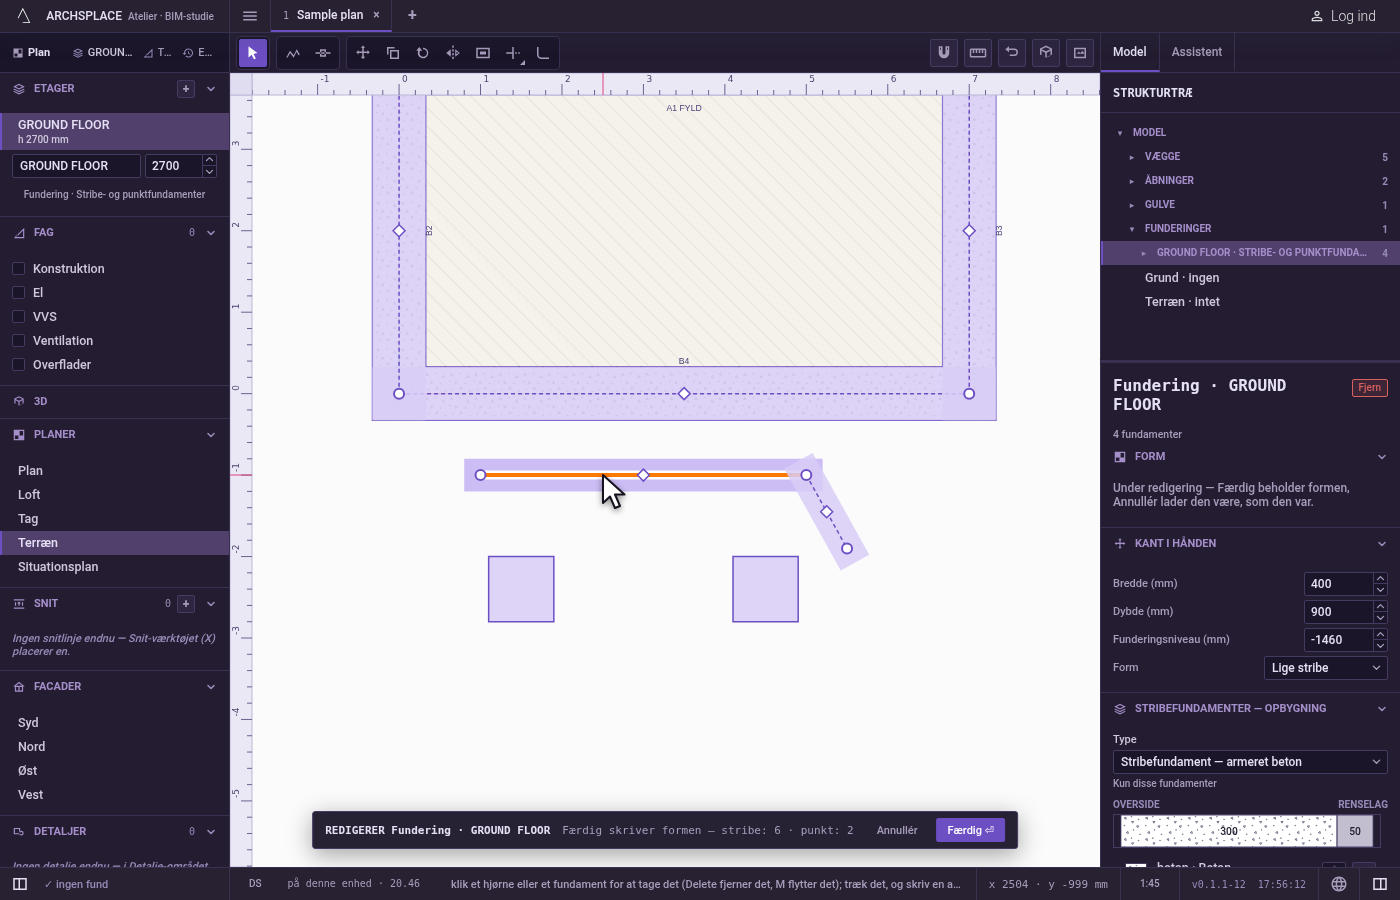Open the Form dropdown showing Lige stribe
The width and height of the screenshot is (1400, 900).
click(x=1325, y=668)
